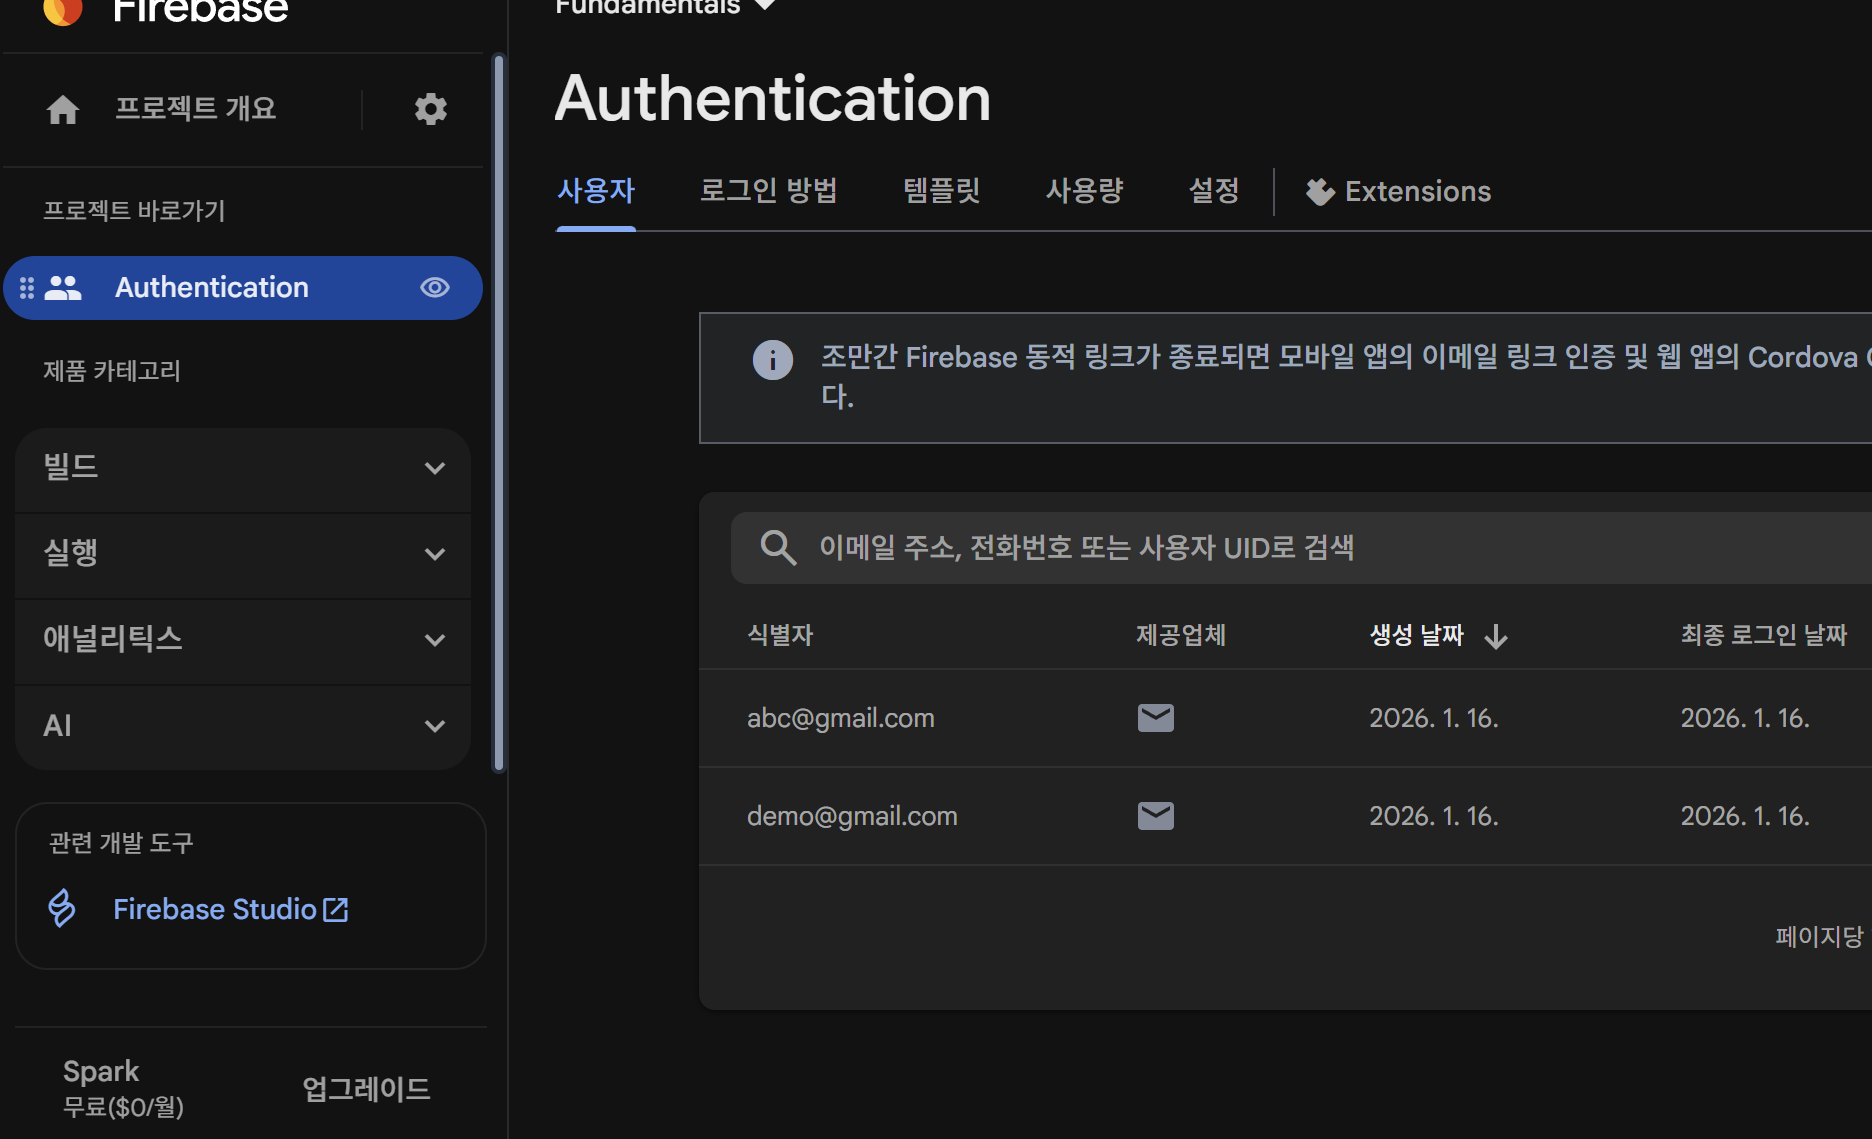
Task: Expand the 빌드 category
Action: [243, 468]
